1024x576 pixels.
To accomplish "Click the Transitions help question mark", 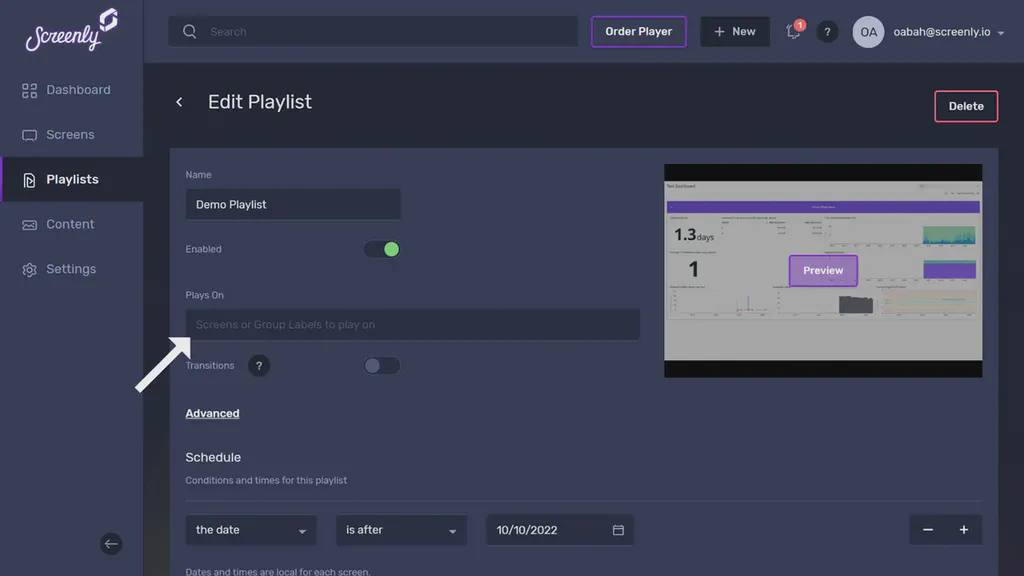I will coord(259,365).
